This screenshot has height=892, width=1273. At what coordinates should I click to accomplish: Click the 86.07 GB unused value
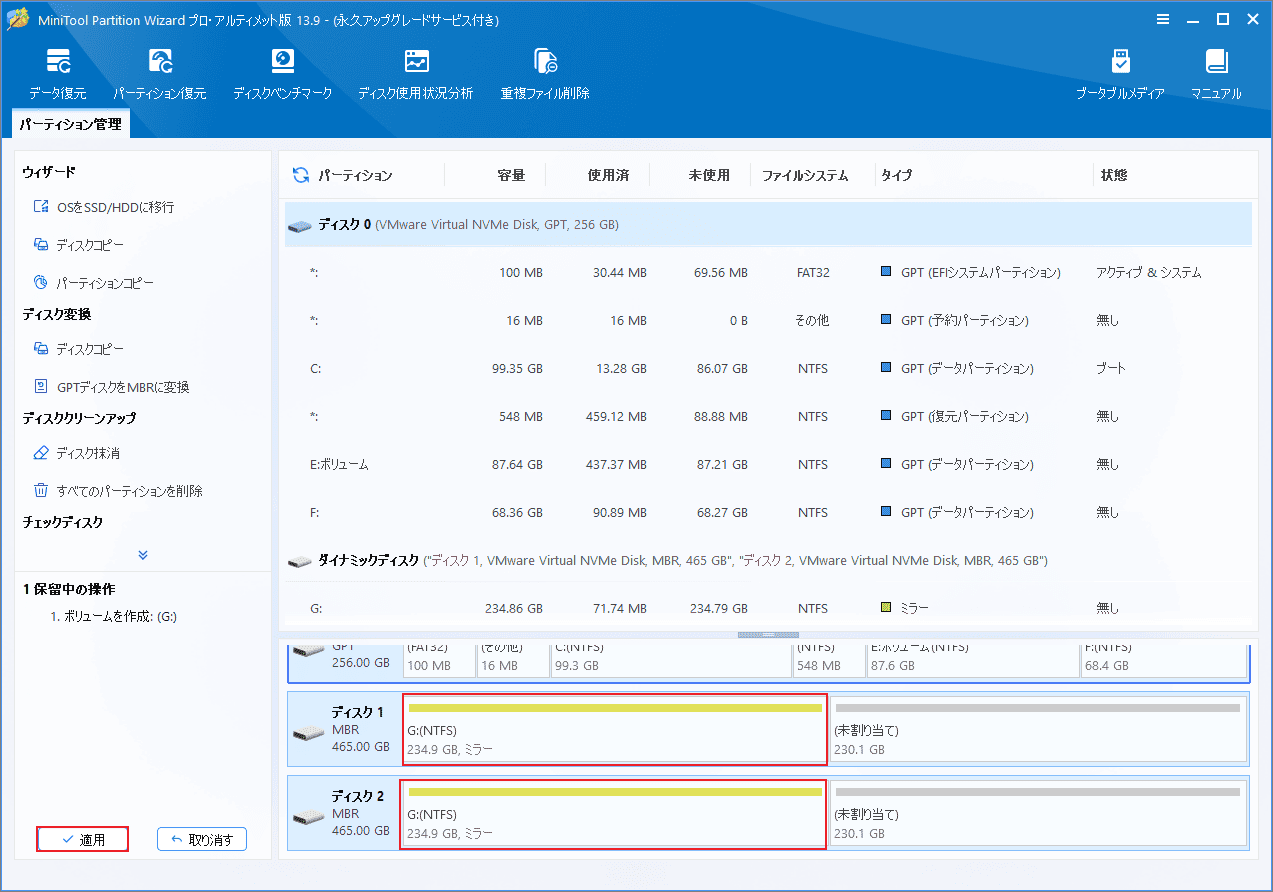[716, 368]
